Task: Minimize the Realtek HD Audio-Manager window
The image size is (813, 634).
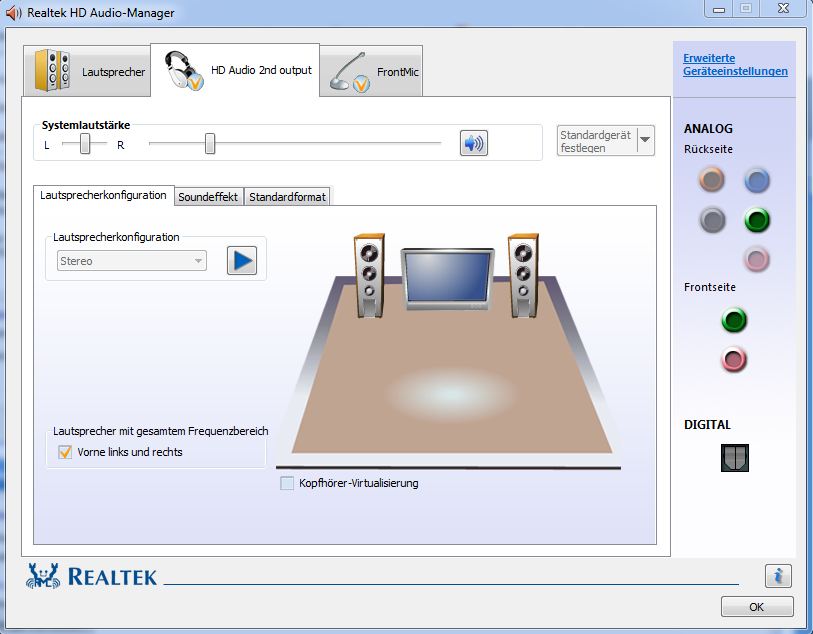Action: 719,9
